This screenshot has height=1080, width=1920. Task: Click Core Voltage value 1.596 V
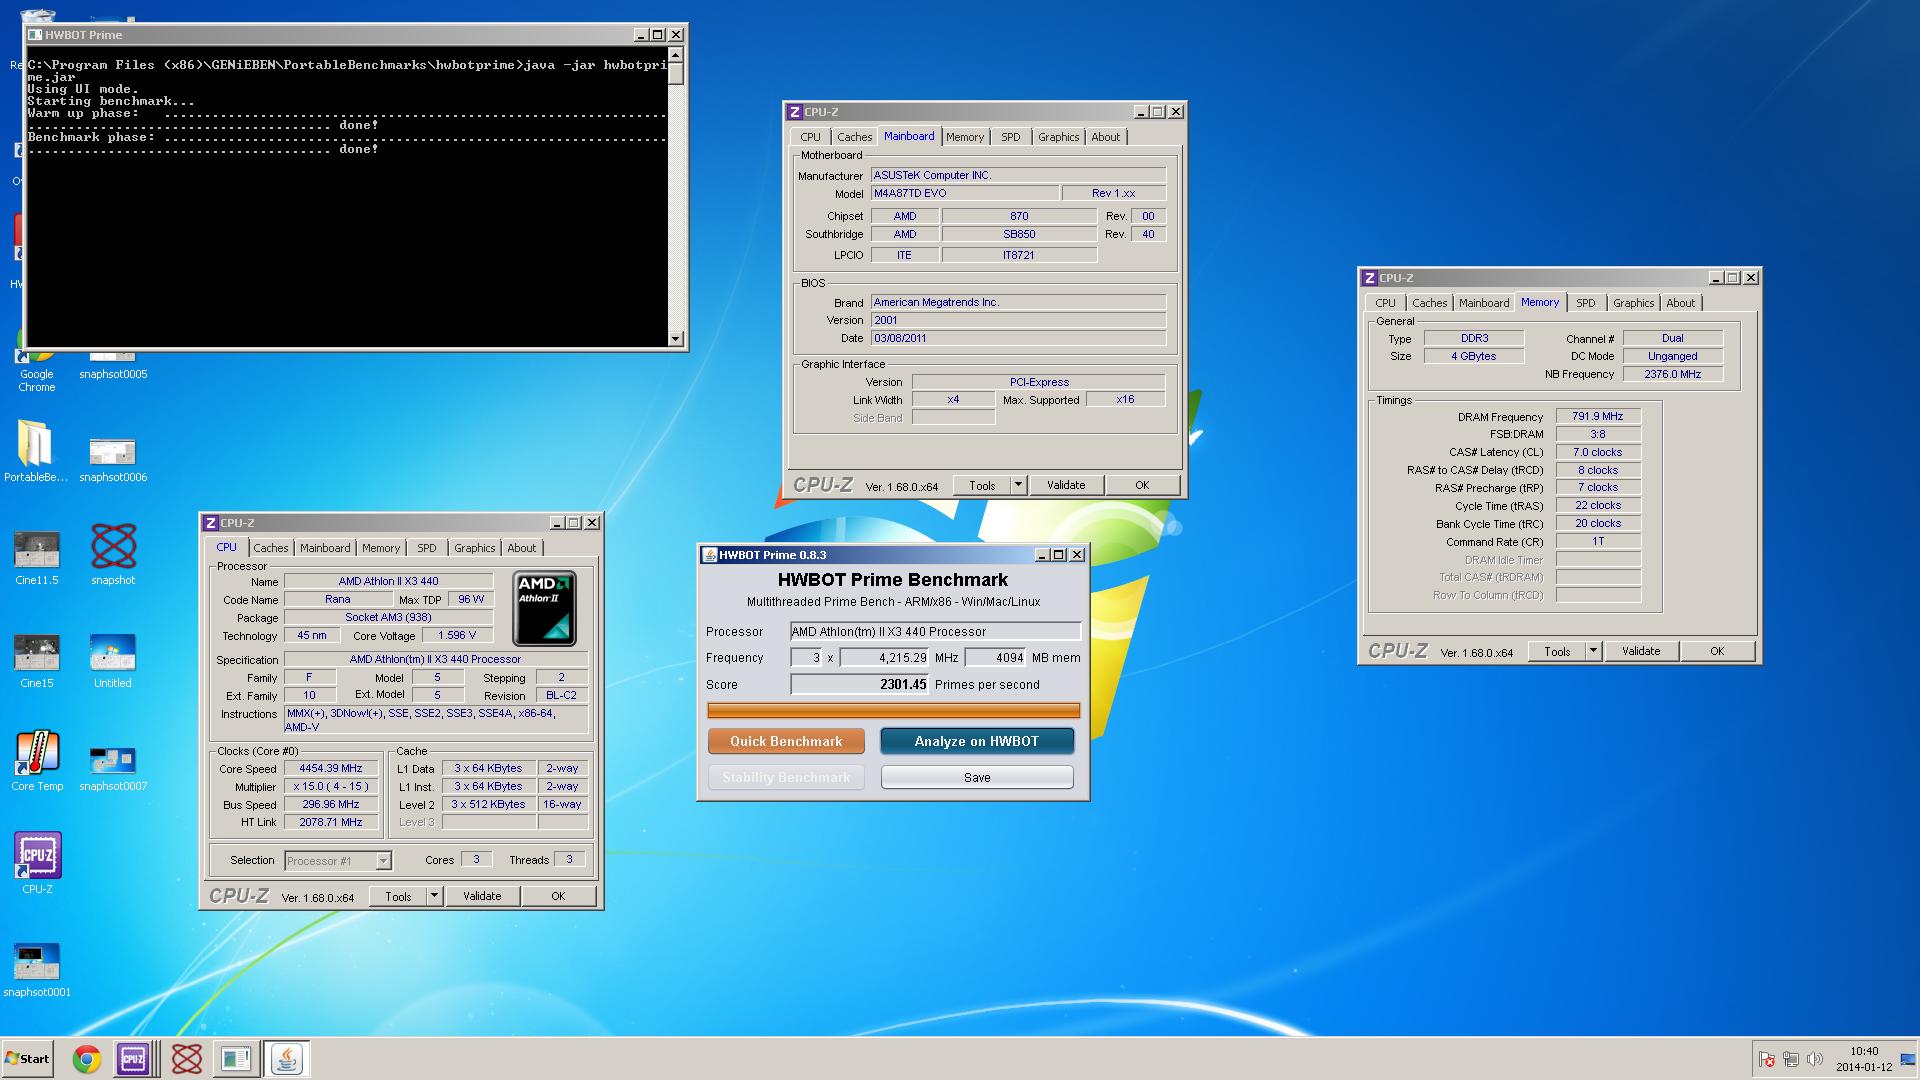click(457, 636)
